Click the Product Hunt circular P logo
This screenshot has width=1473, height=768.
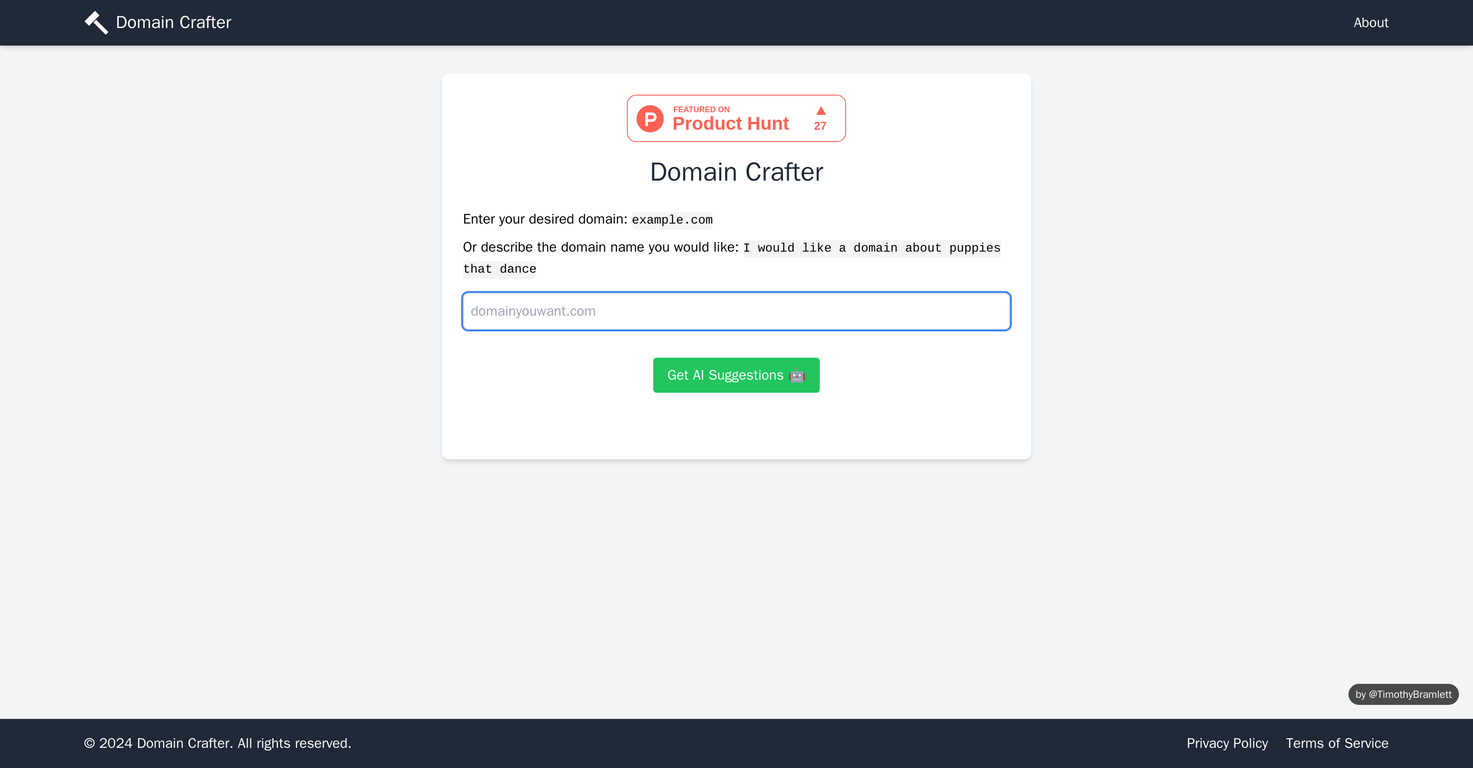[650, 119]
